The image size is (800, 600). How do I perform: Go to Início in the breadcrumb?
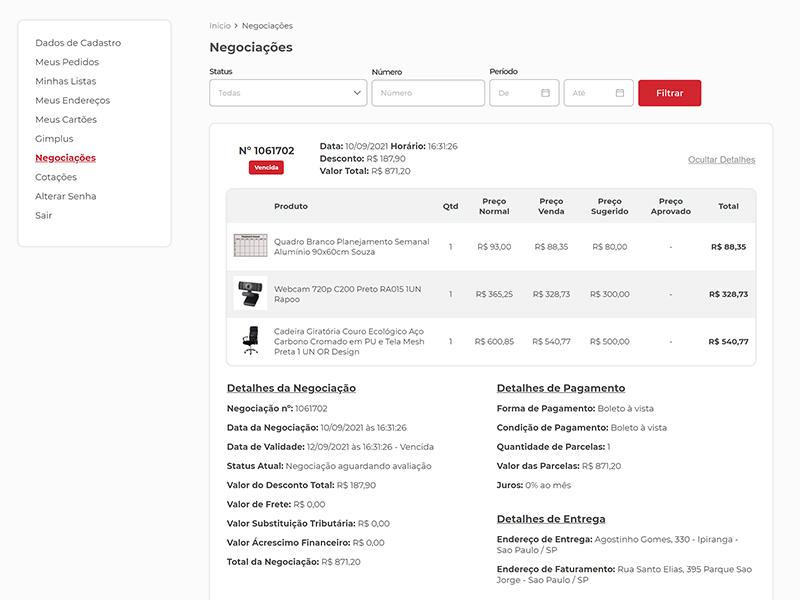[x=219, y=25]
